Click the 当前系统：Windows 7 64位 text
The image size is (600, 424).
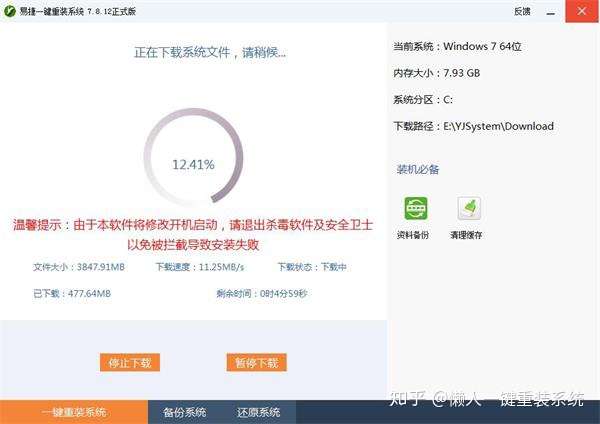(x=457, y=46)
